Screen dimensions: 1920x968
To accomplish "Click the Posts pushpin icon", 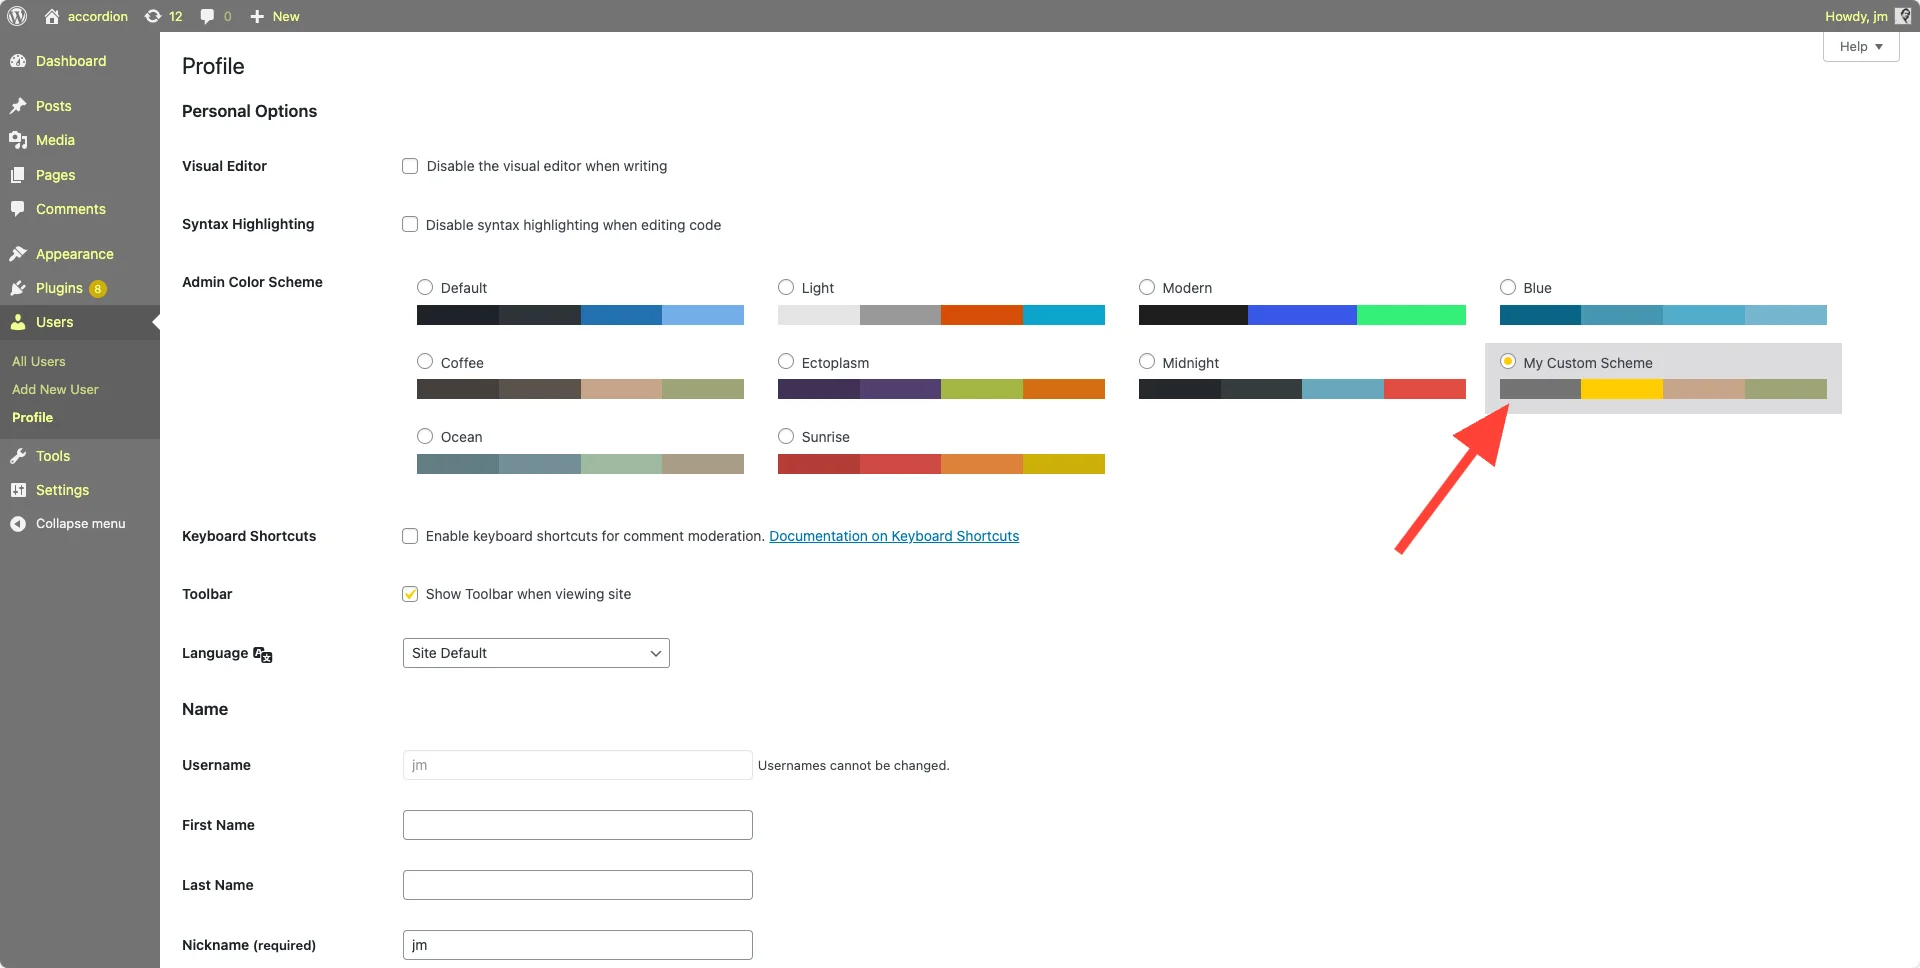I will (18, 106).
